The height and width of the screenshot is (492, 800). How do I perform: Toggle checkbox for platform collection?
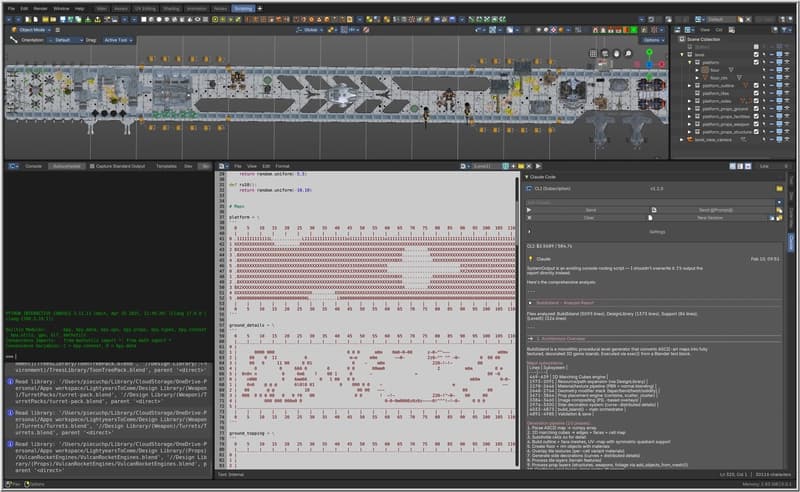[x=756, y=62]
